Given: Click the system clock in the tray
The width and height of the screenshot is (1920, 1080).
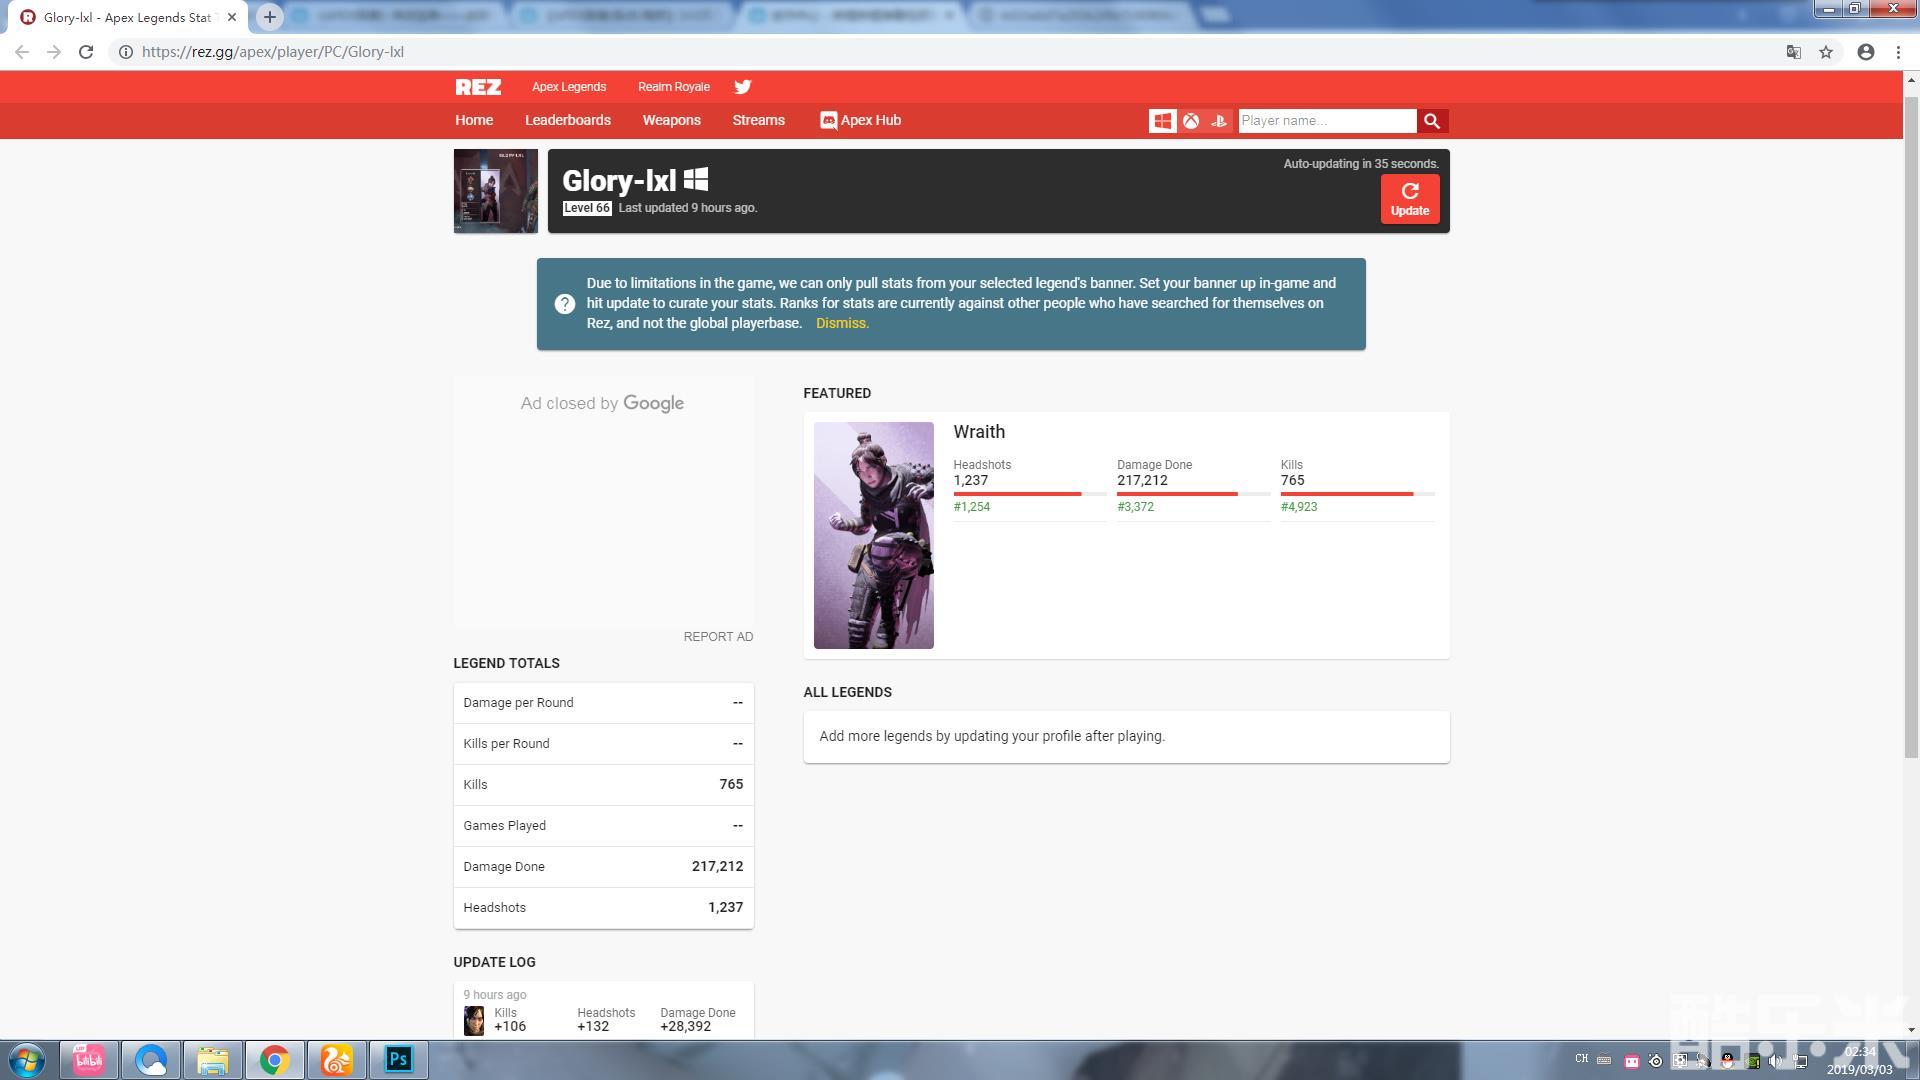Looking at the screenshot, I should 1860,1060.
